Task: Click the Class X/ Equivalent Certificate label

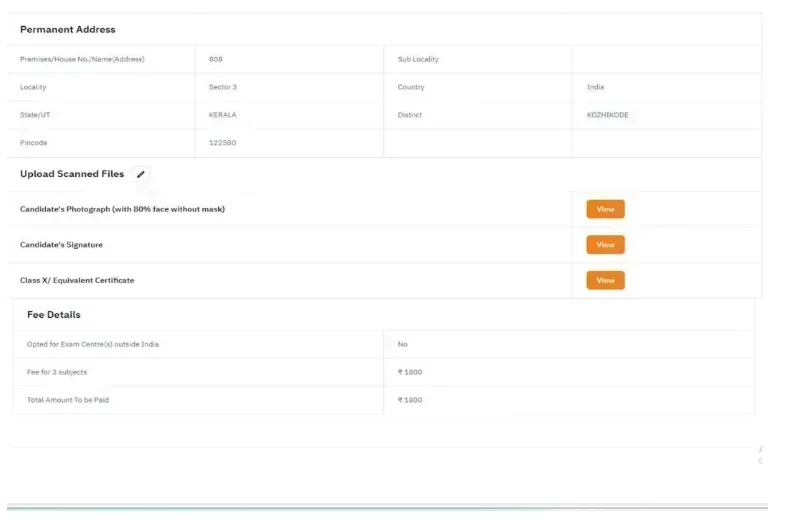Action: click(77, 280)
